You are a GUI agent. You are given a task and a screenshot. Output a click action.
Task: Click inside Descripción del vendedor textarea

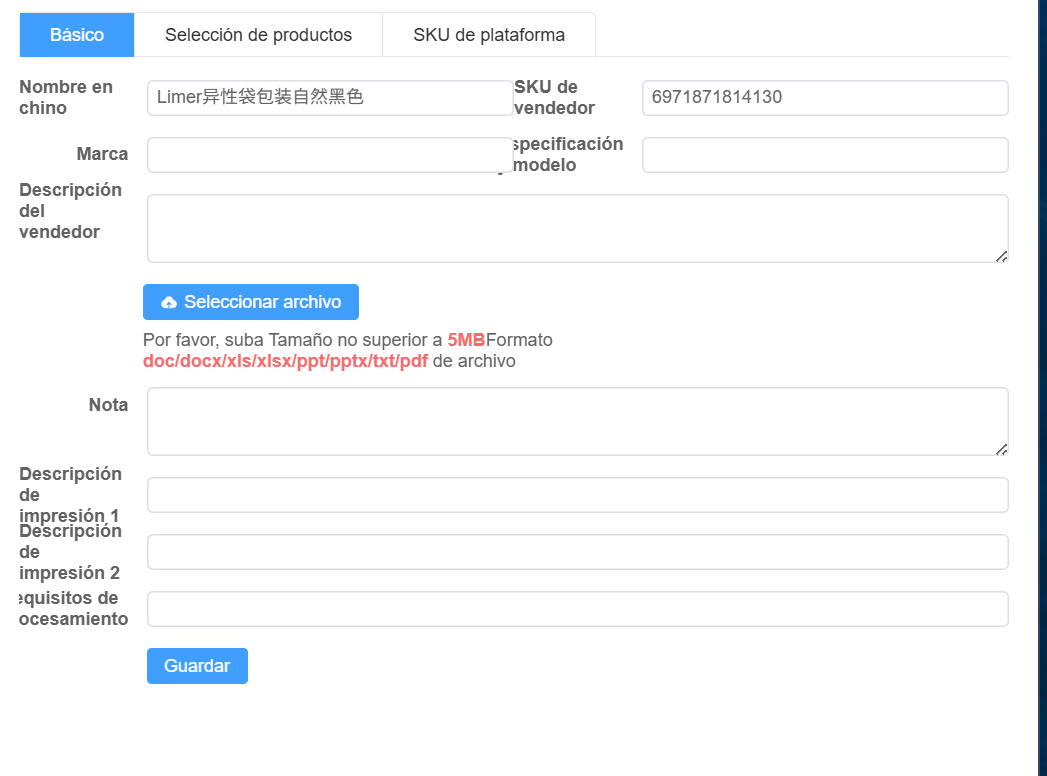click(x=577, y=229)
